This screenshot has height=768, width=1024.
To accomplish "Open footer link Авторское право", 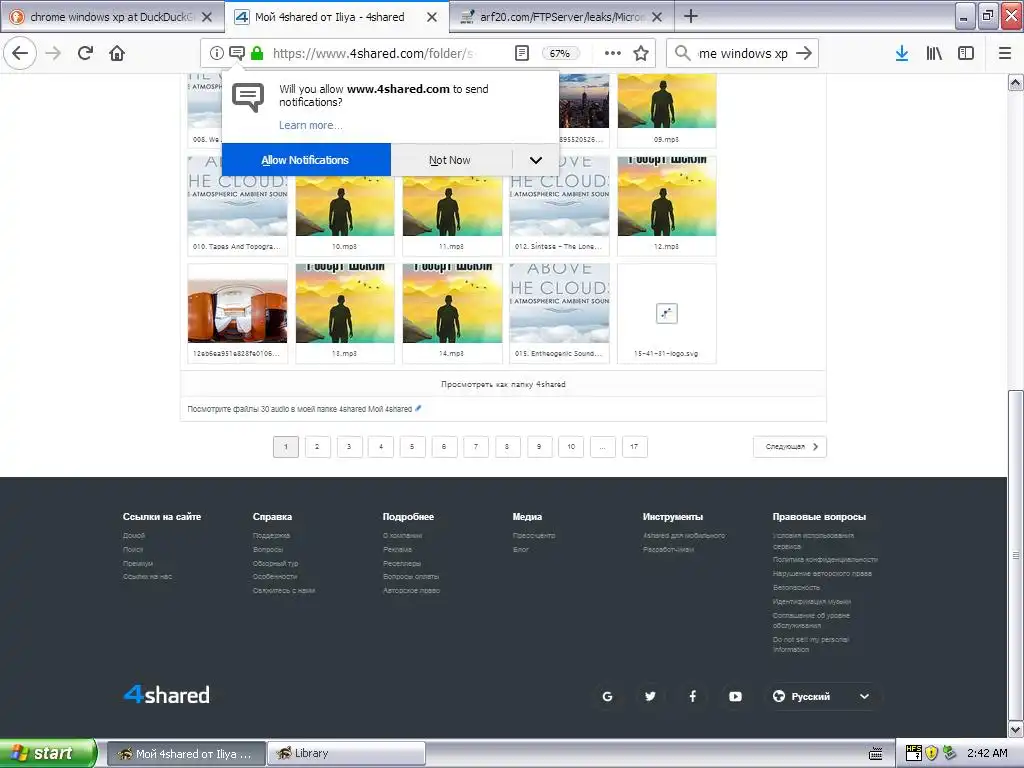I will pos(411,590).
